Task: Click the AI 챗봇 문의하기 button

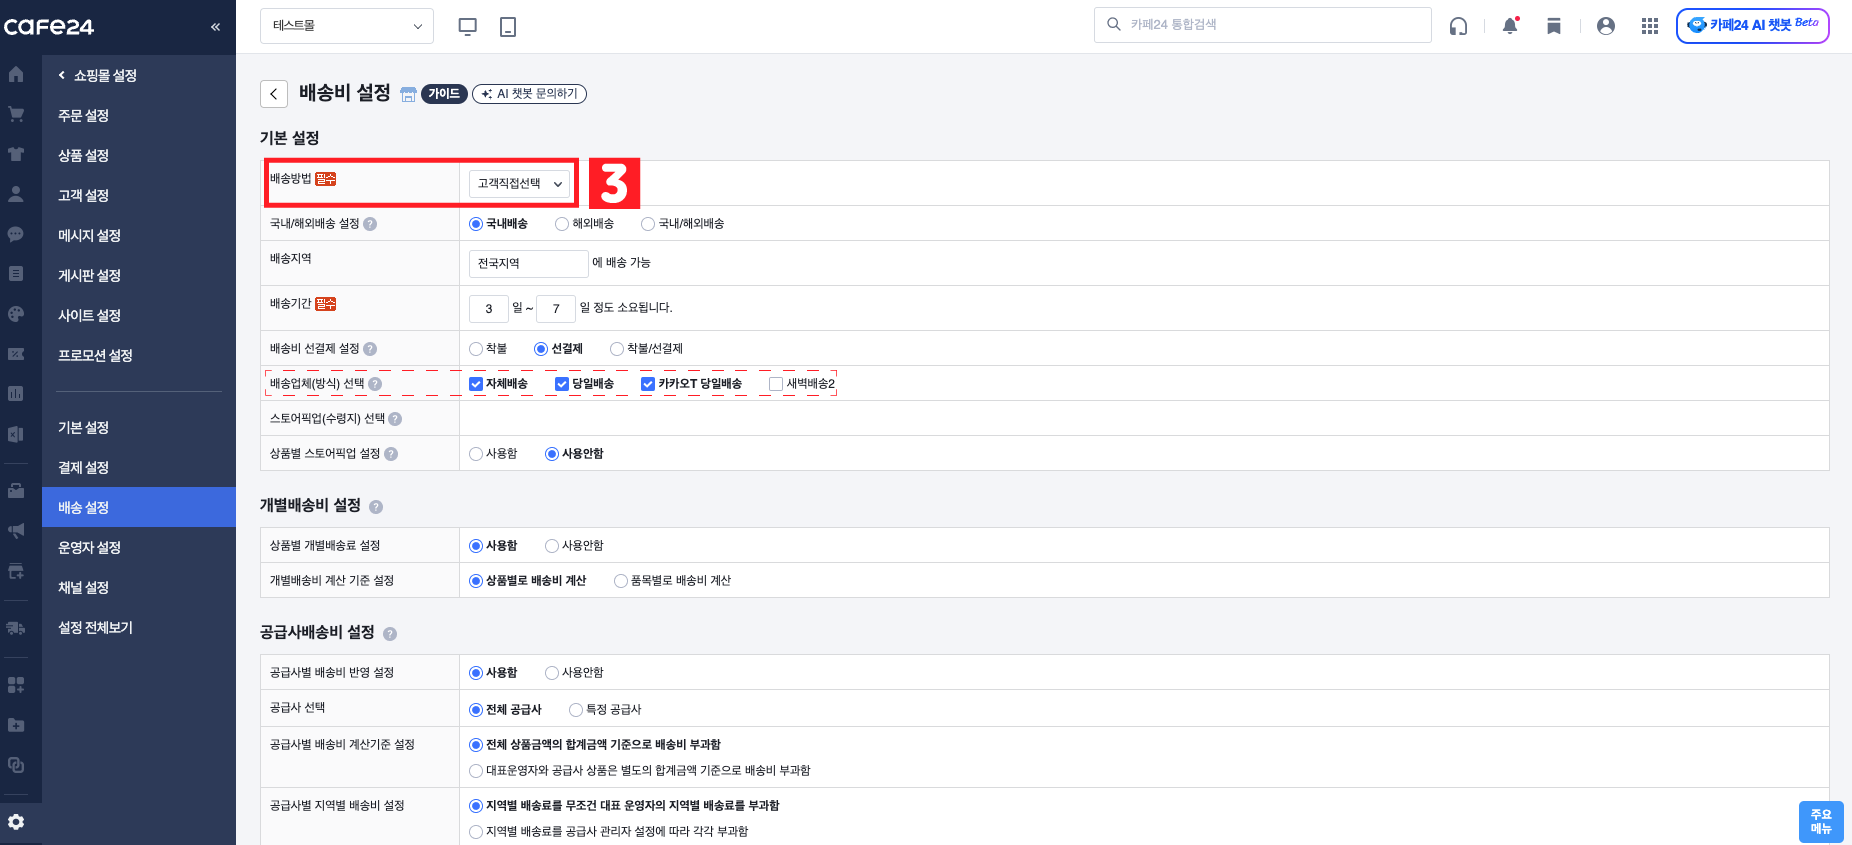Action: pos(529,94)
